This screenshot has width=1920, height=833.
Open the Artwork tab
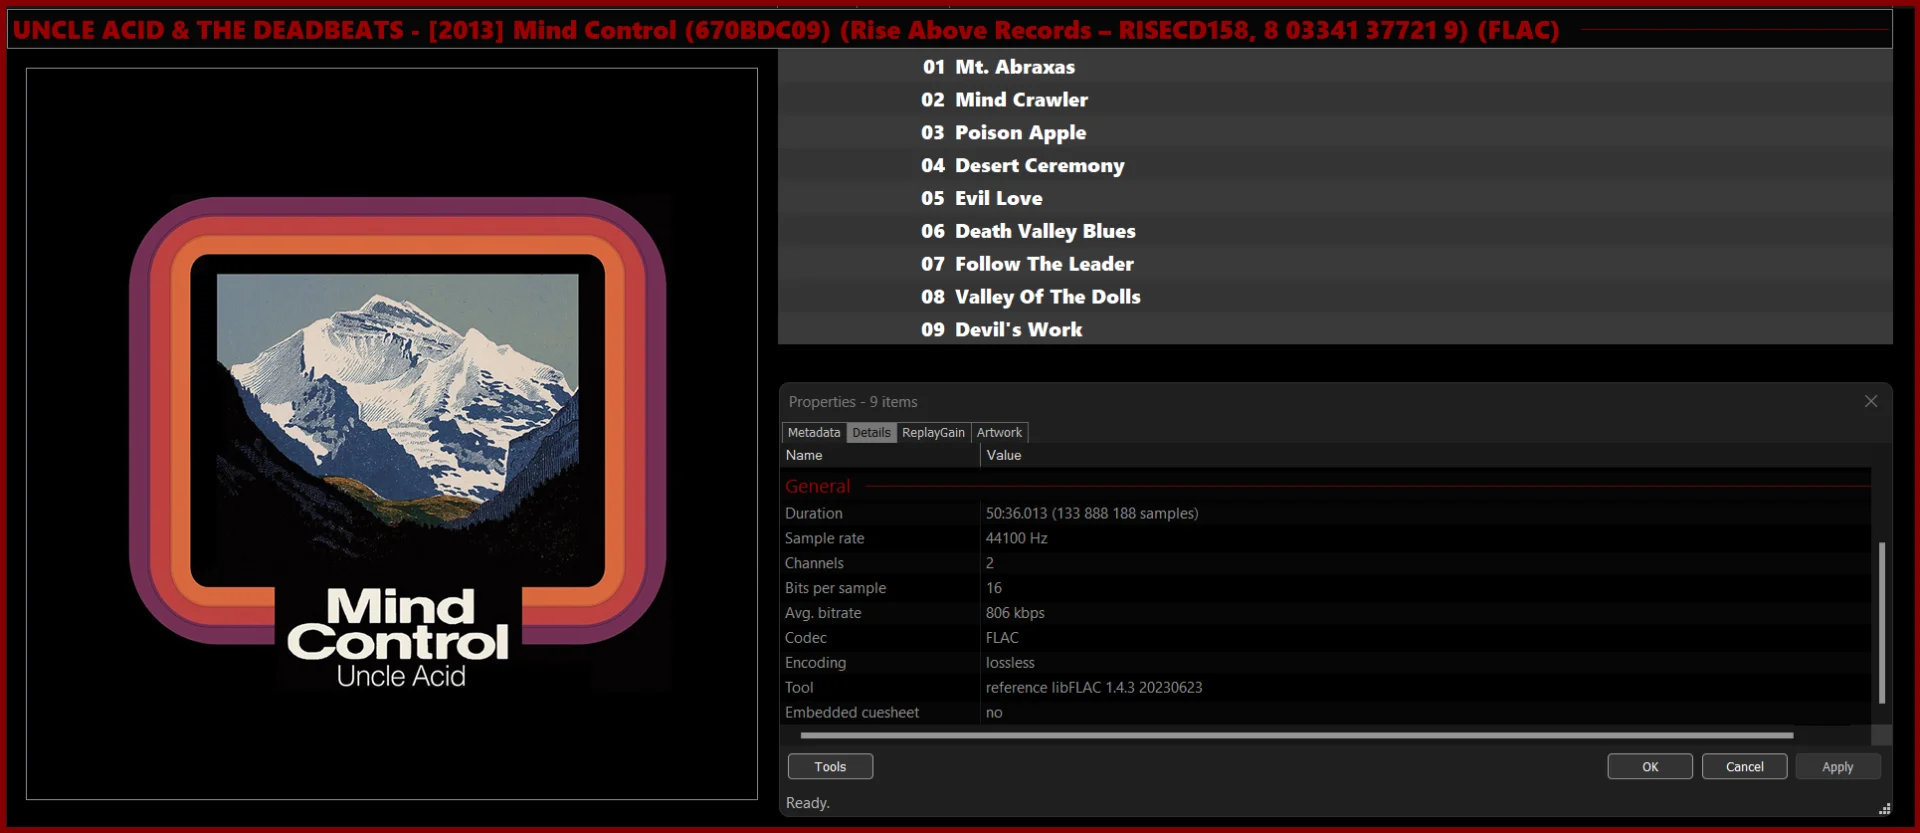(999, 432)
